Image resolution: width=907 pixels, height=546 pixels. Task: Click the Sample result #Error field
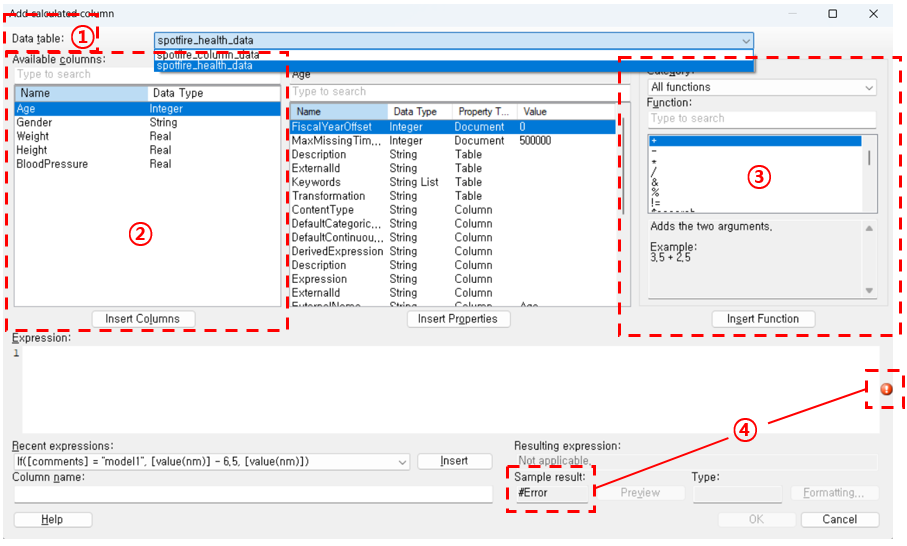(x=552, y=493)
